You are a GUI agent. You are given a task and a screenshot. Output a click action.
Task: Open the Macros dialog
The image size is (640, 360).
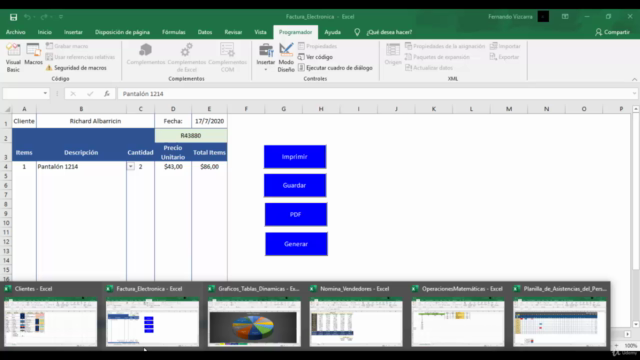point(33,54)
